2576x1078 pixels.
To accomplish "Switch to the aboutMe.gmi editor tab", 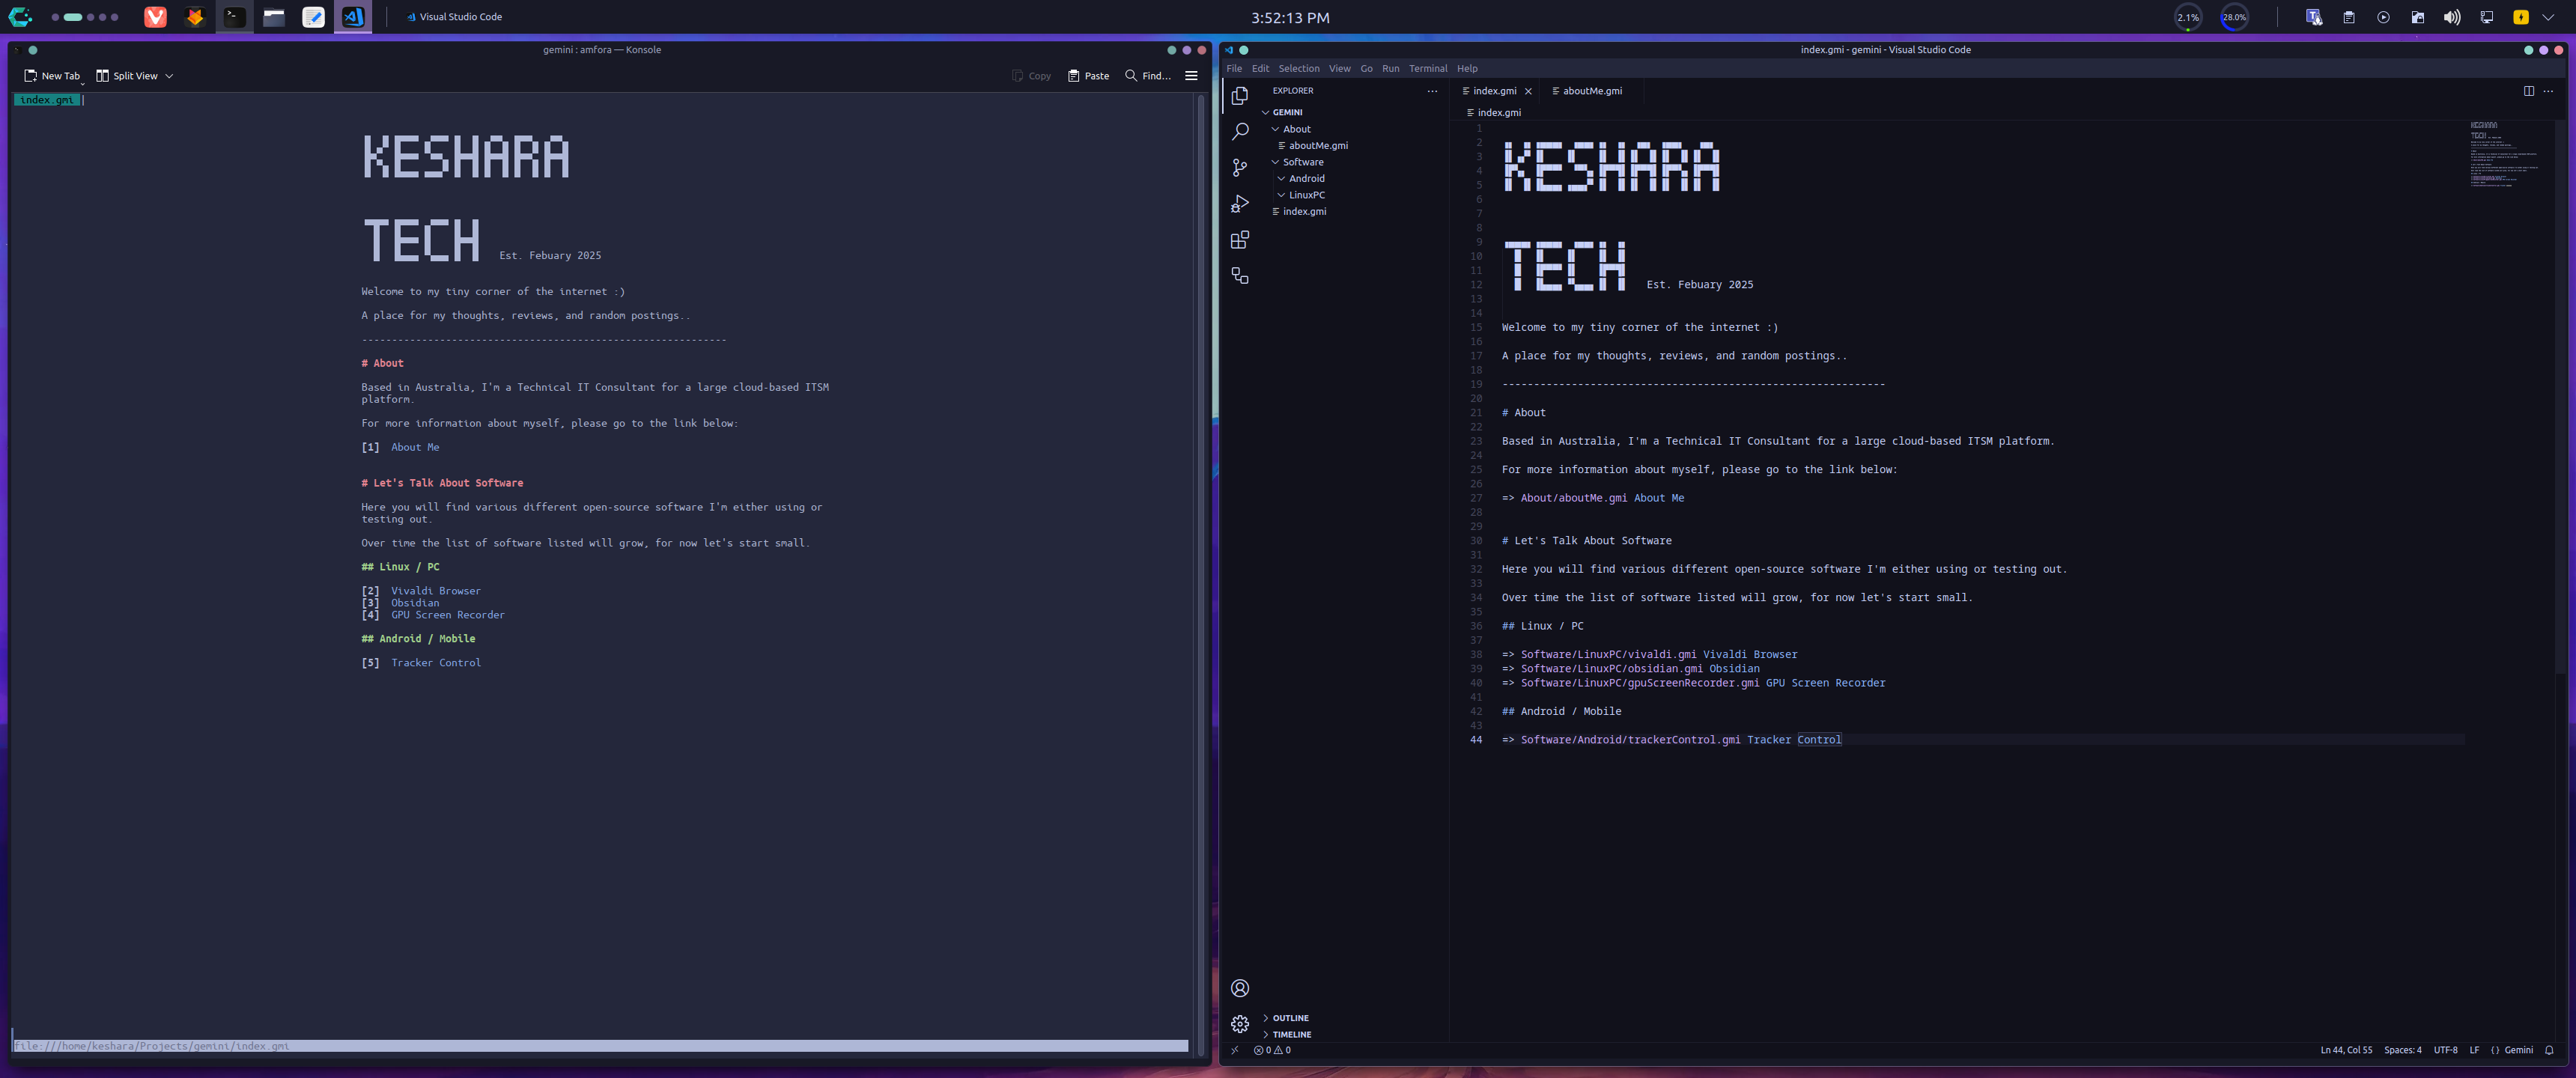I will click(1591, 91).
